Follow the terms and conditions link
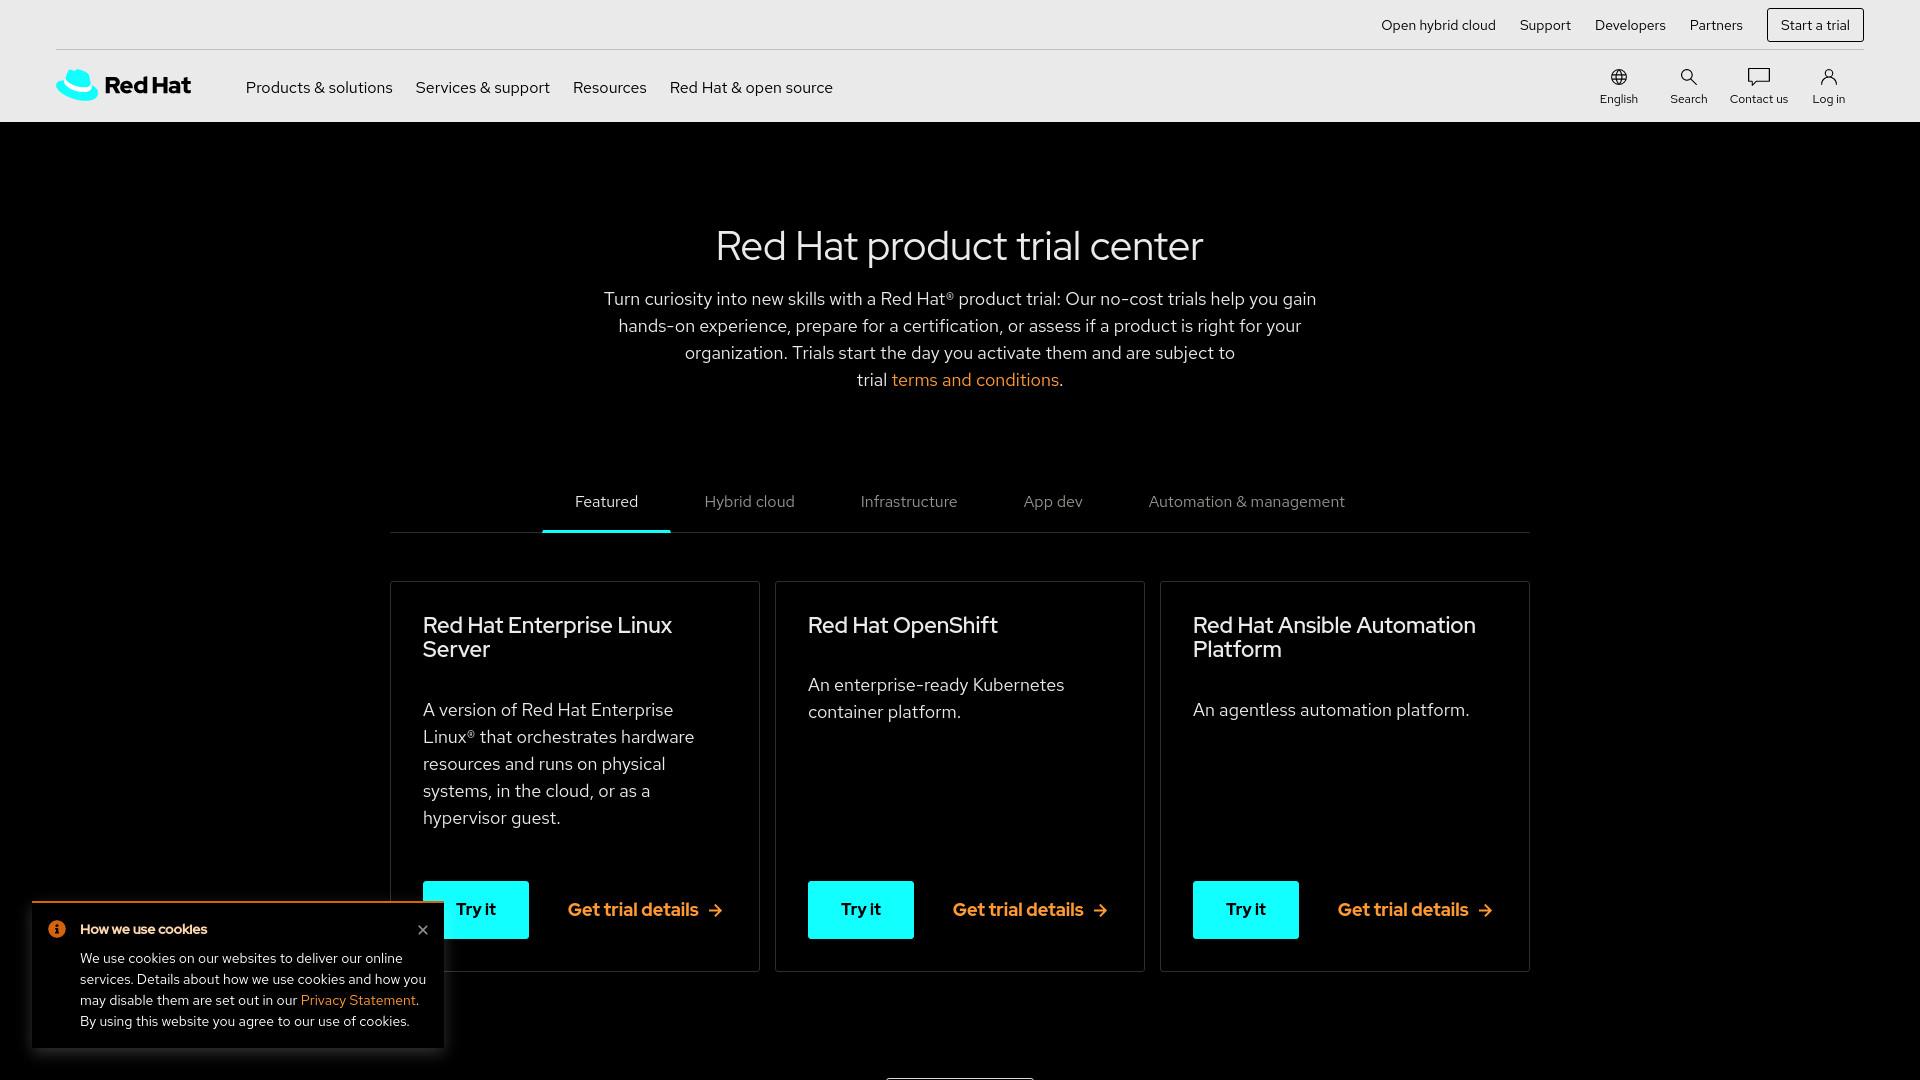The width and height of the screenshot is (1920, 1080). (974, 380)
